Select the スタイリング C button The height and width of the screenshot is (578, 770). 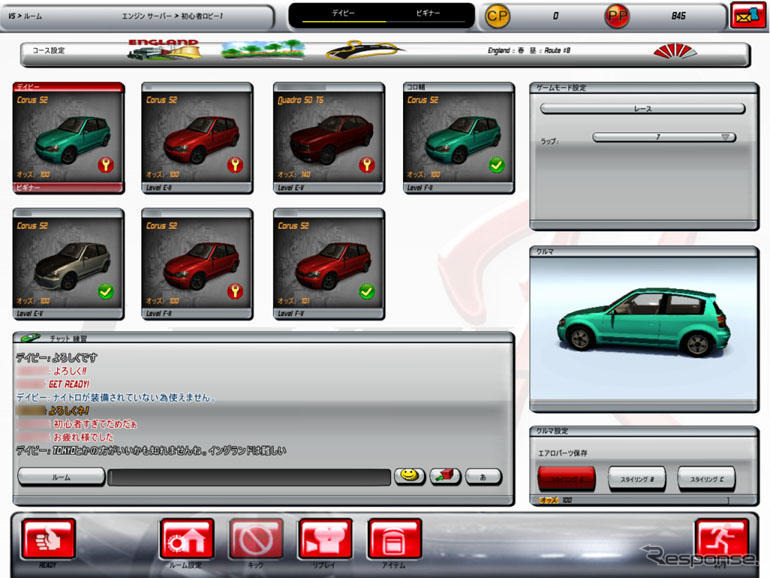706,478
